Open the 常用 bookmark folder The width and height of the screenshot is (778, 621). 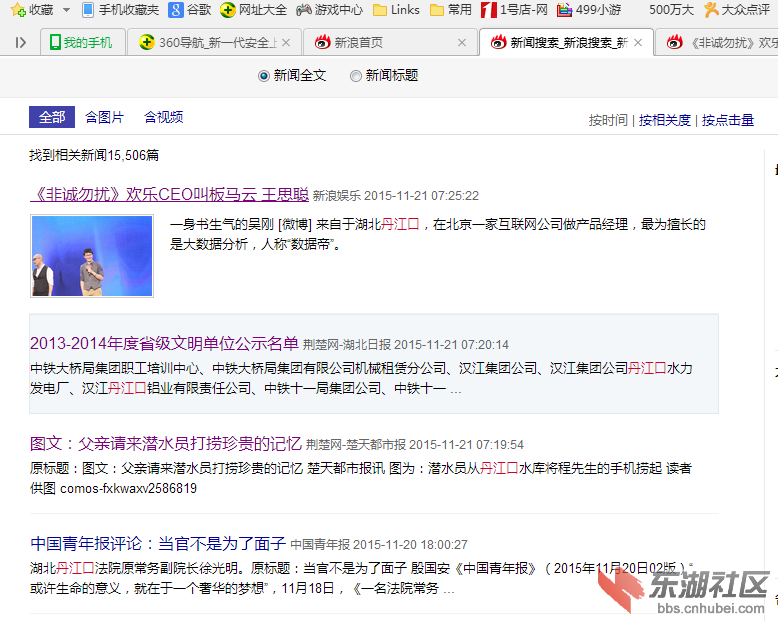coord(451,10)
